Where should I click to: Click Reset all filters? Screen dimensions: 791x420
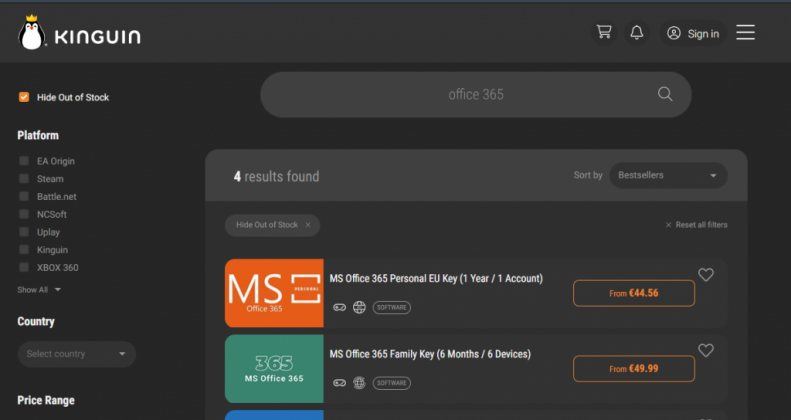[697, 225]
